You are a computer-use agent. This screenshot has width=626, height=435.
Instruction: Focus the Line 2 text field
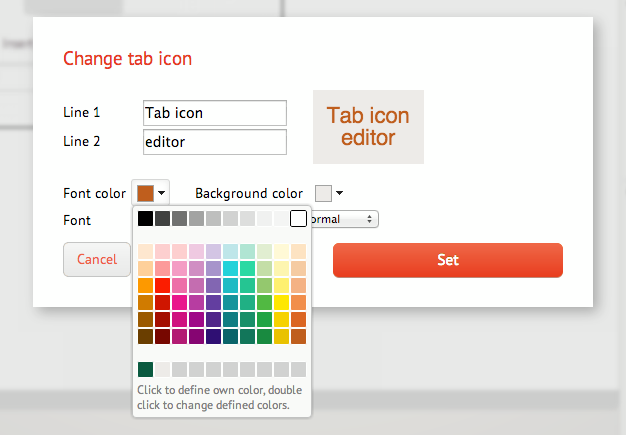tap(215, 142)
